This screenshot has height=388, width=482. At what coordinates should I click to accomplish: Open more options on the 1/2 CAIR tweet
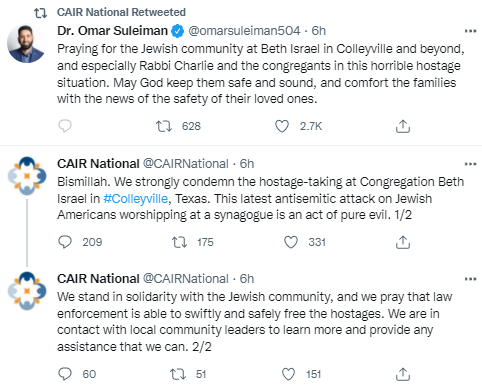[x=470, y=164]
